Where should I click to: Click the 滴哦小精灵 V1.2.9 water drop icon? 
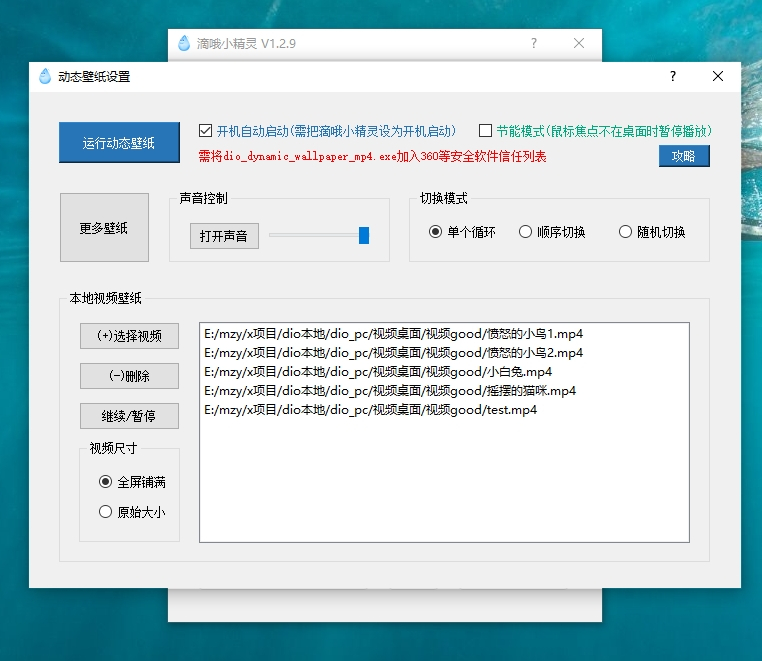click(x=184, y=43)
